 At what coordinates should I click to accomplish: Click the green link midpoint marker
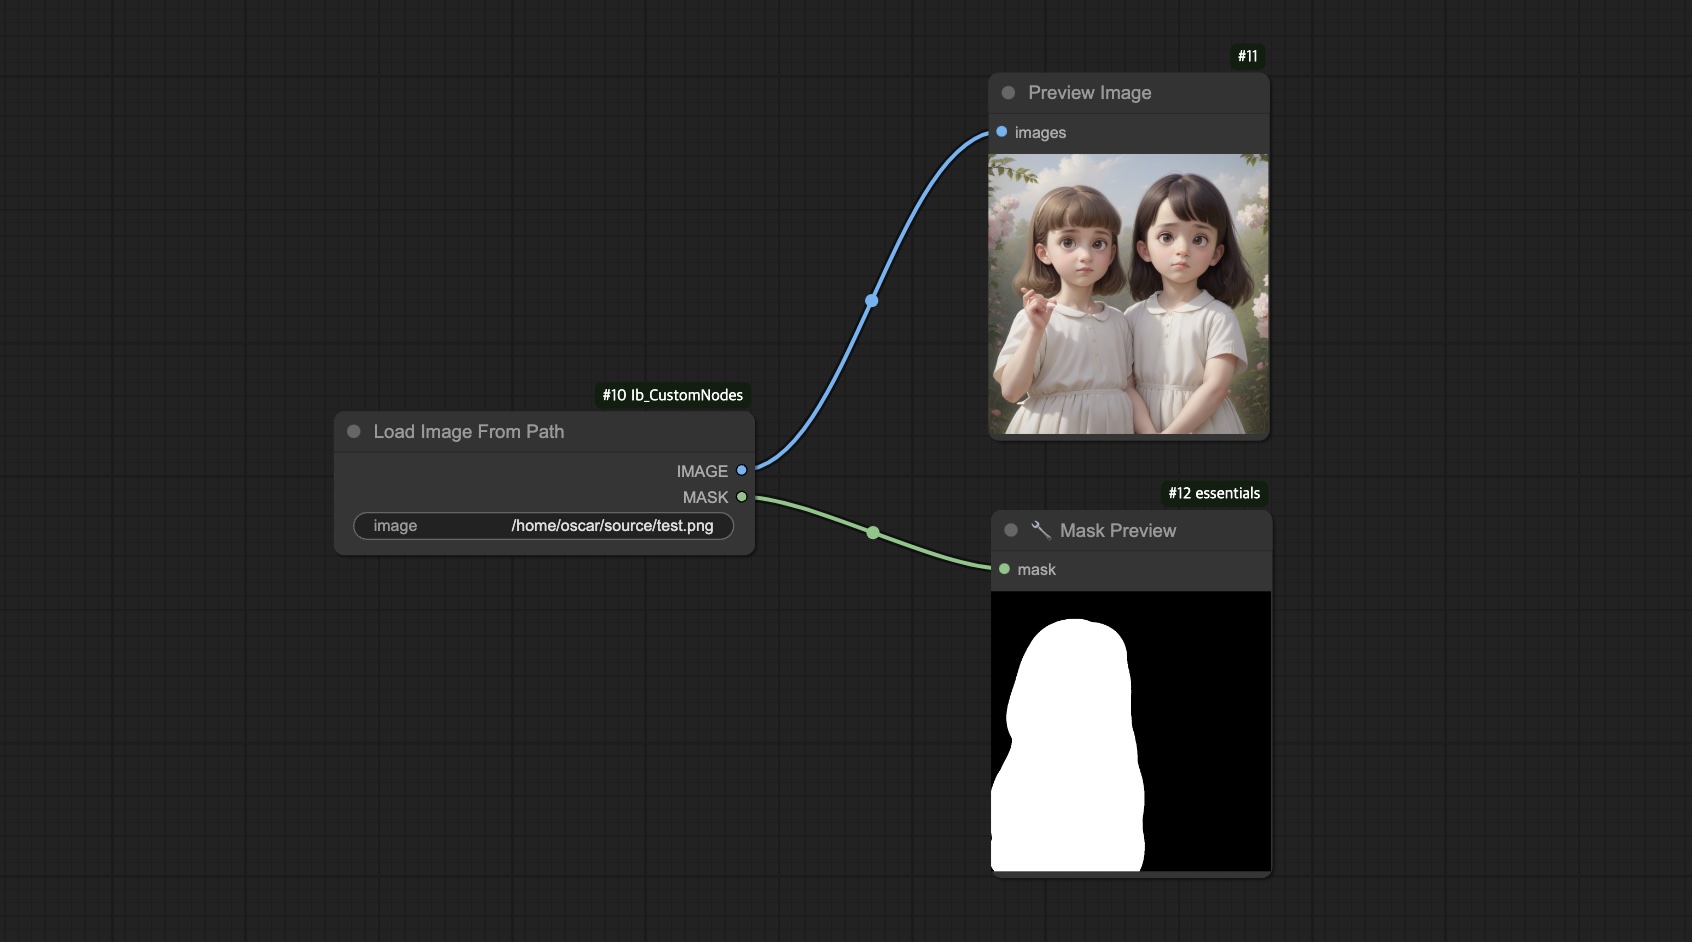(873, 533)
